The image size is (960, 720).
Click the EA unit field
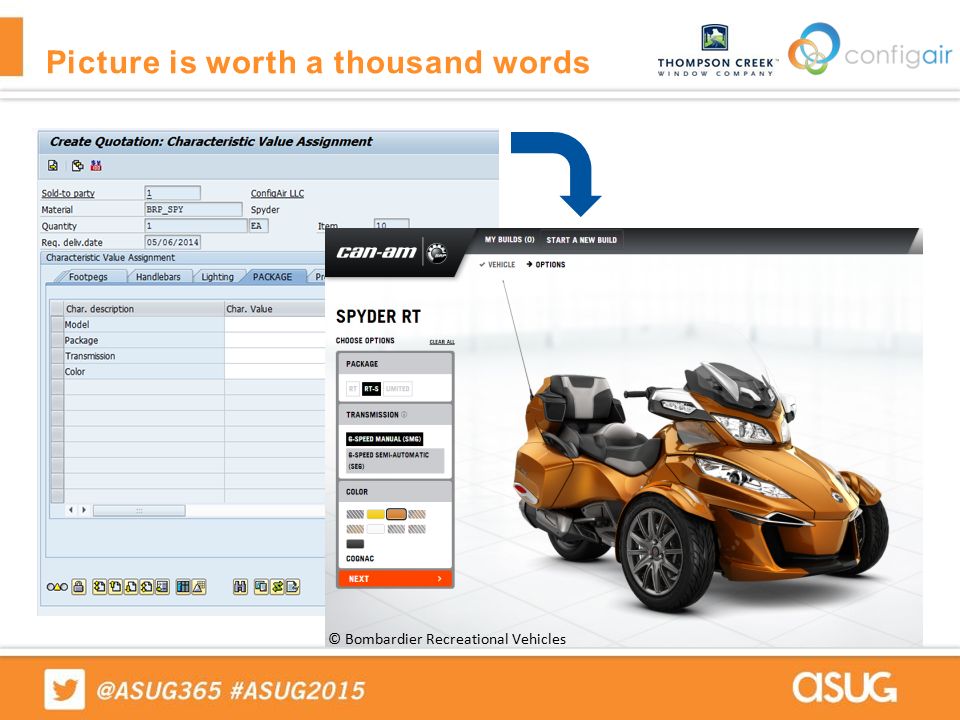click(258, 226)
